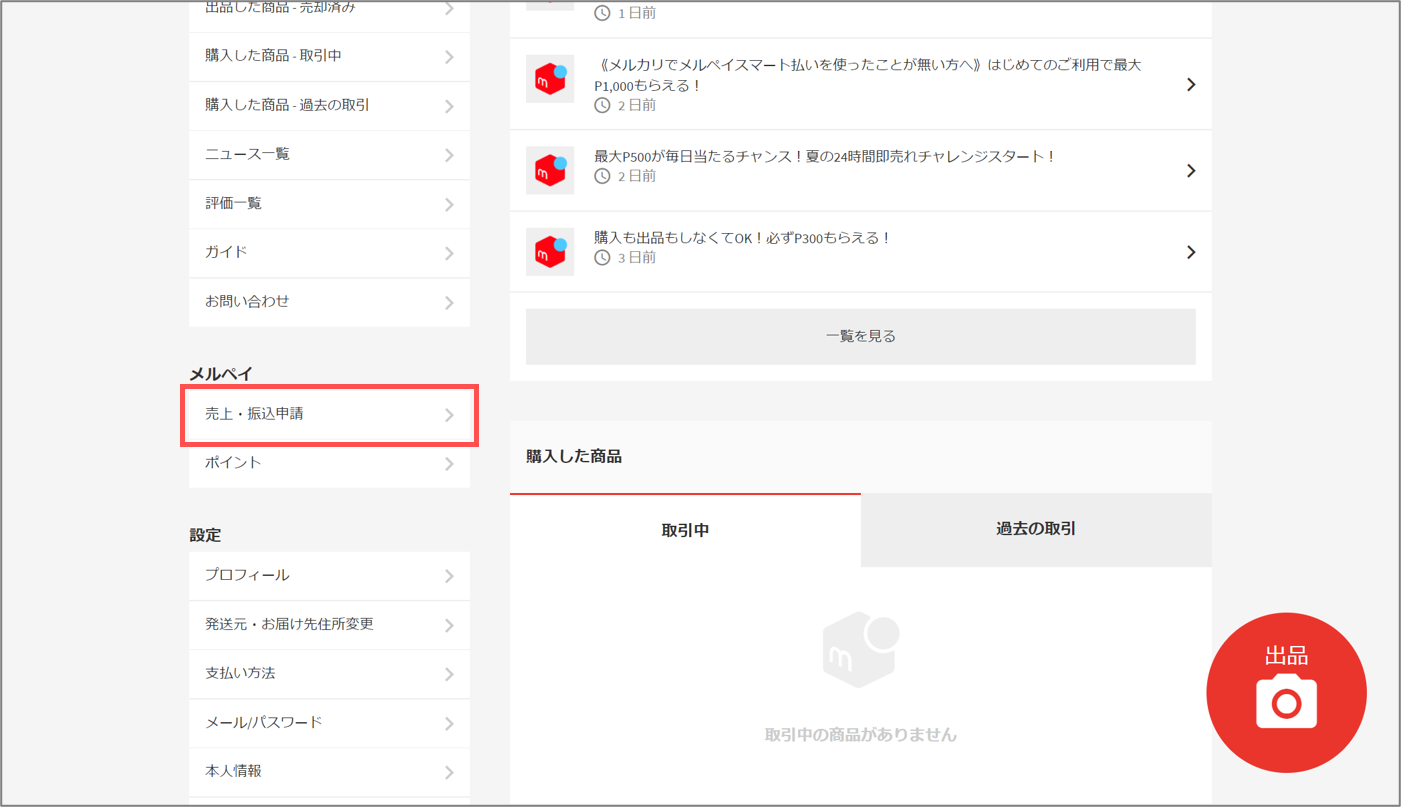Click chevron next to ポイント
This screenshot has width=1401, height=807.
[449, 464]
